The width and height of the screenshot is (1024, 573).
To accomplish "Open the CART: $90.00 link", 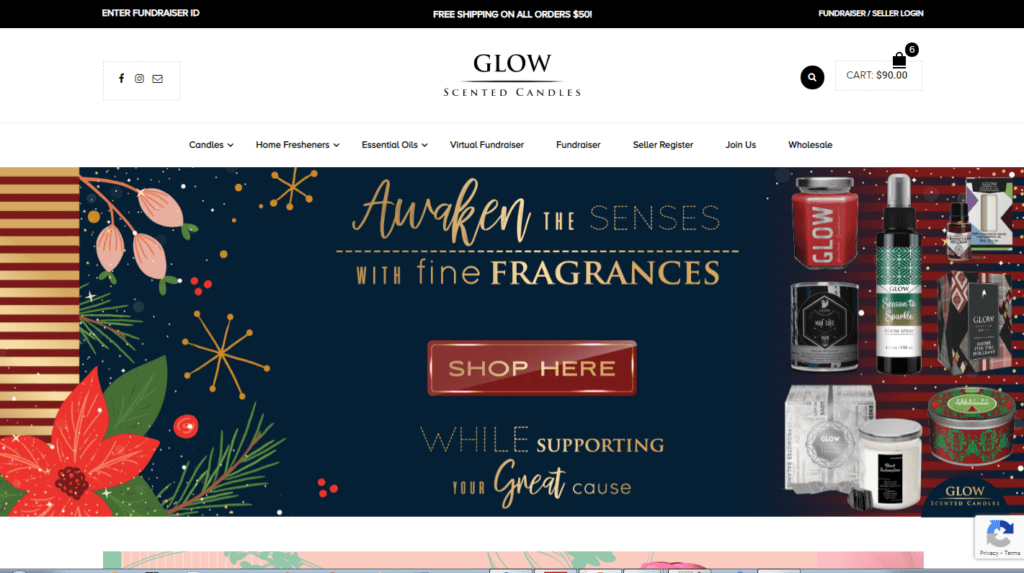I will (877, 75).
